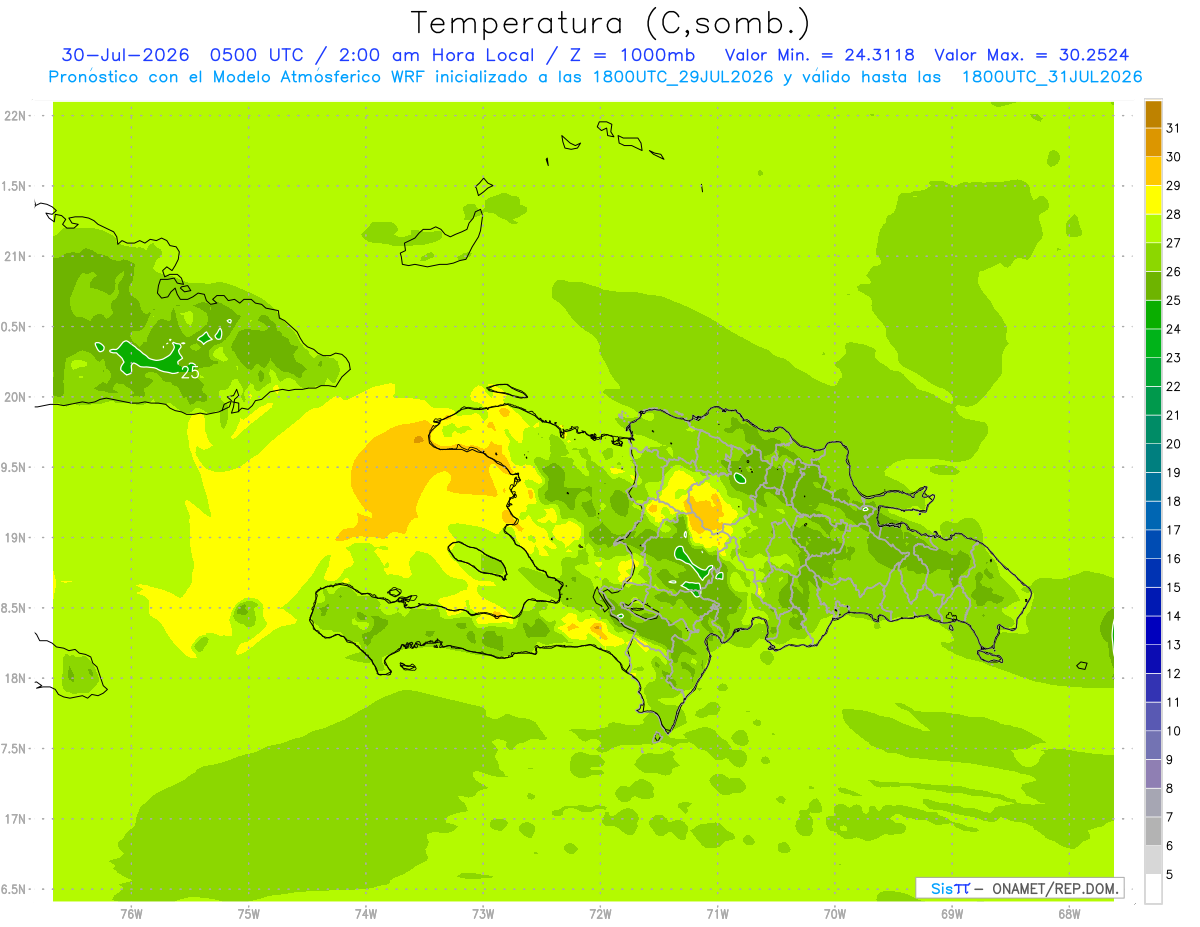Click the green legend swatch between 24 and 25

click(x=1153, y=314)
